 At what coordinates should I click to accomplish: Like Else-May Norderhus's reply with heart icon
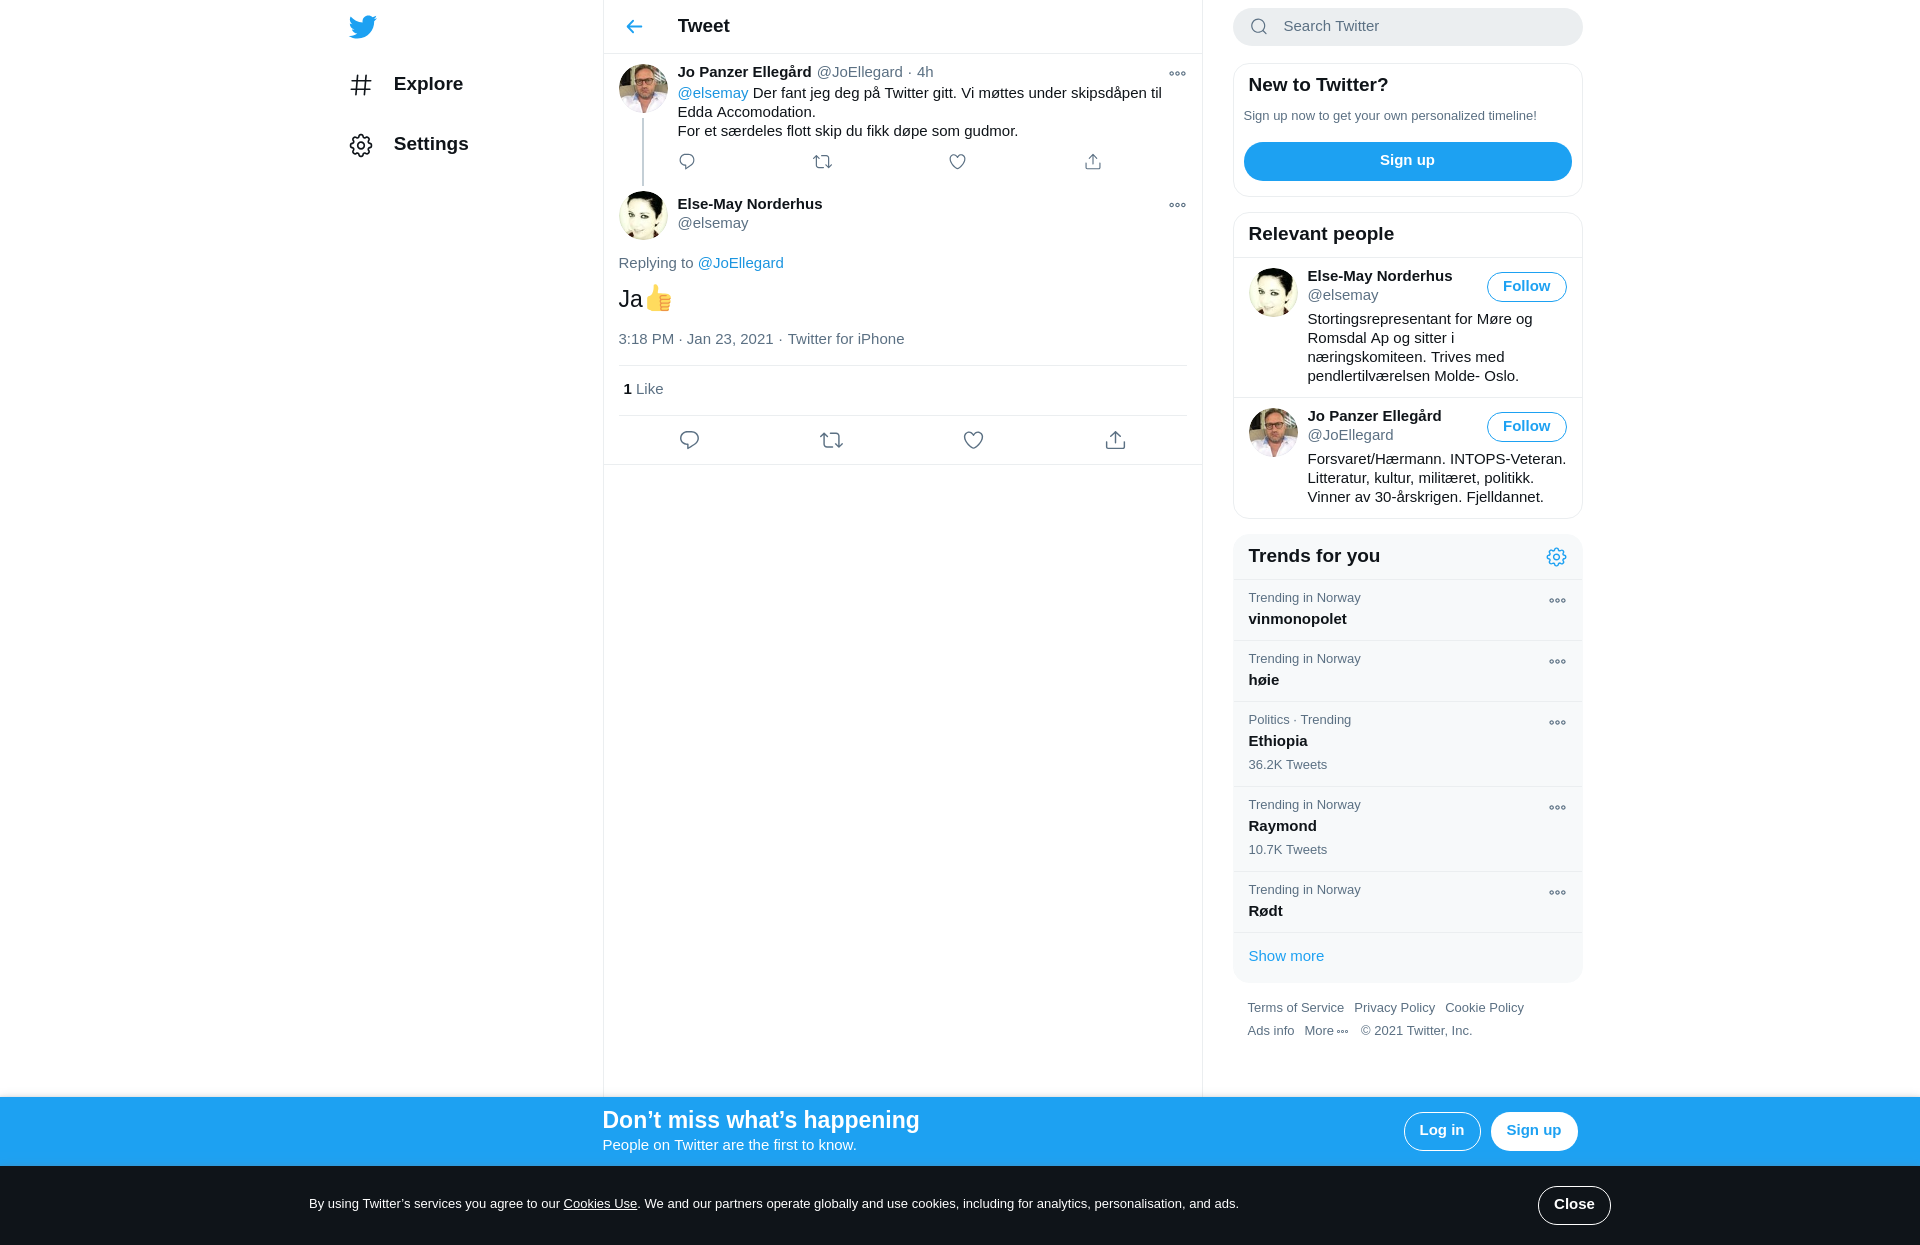pyautogui.click(x=973, y=440)
